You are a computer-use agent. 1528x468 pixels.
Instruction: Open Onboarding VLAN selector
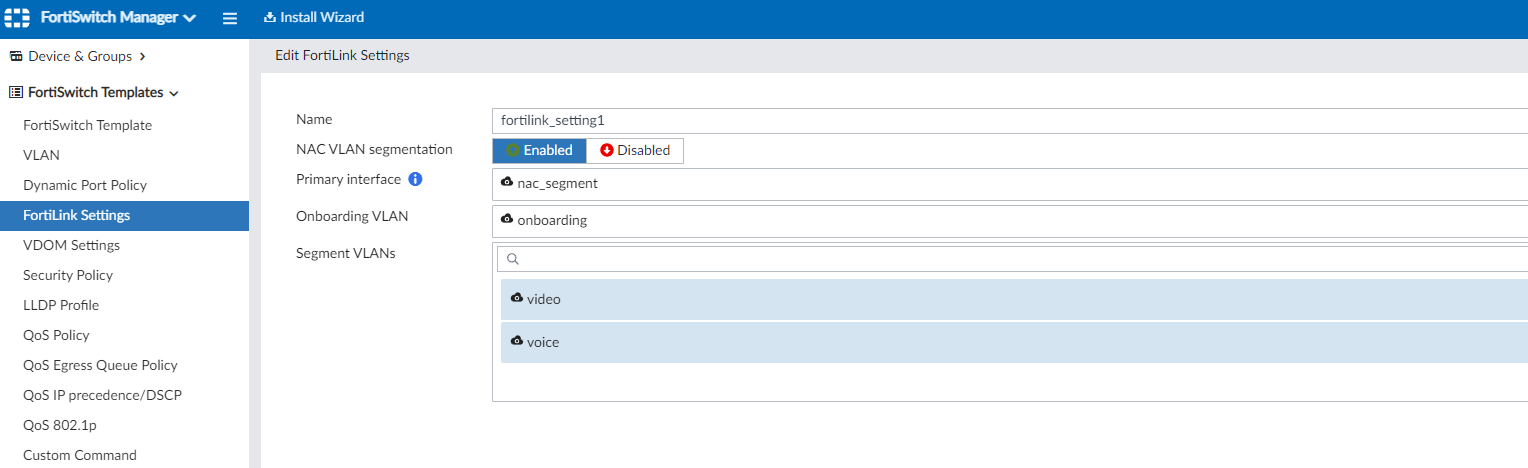pos(1010,221)
